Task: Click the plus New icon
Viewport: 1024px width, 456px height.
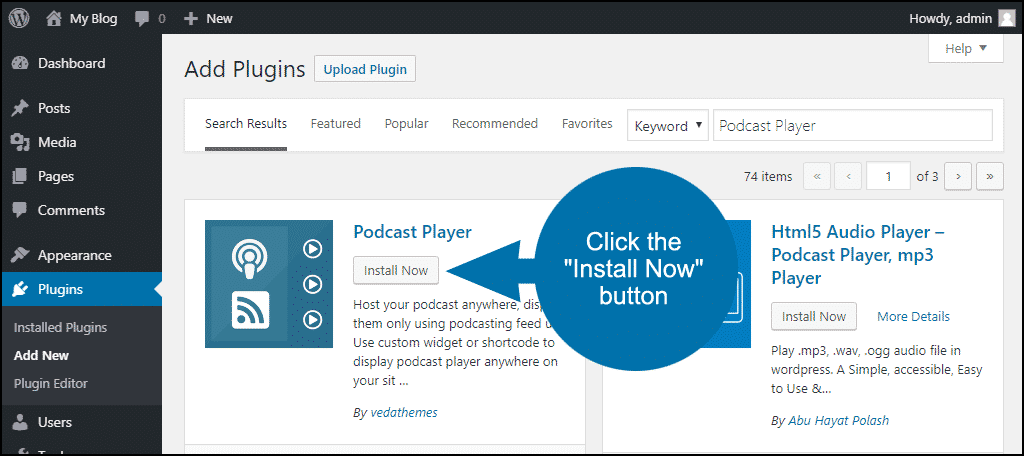Action: tap(191, 19)
